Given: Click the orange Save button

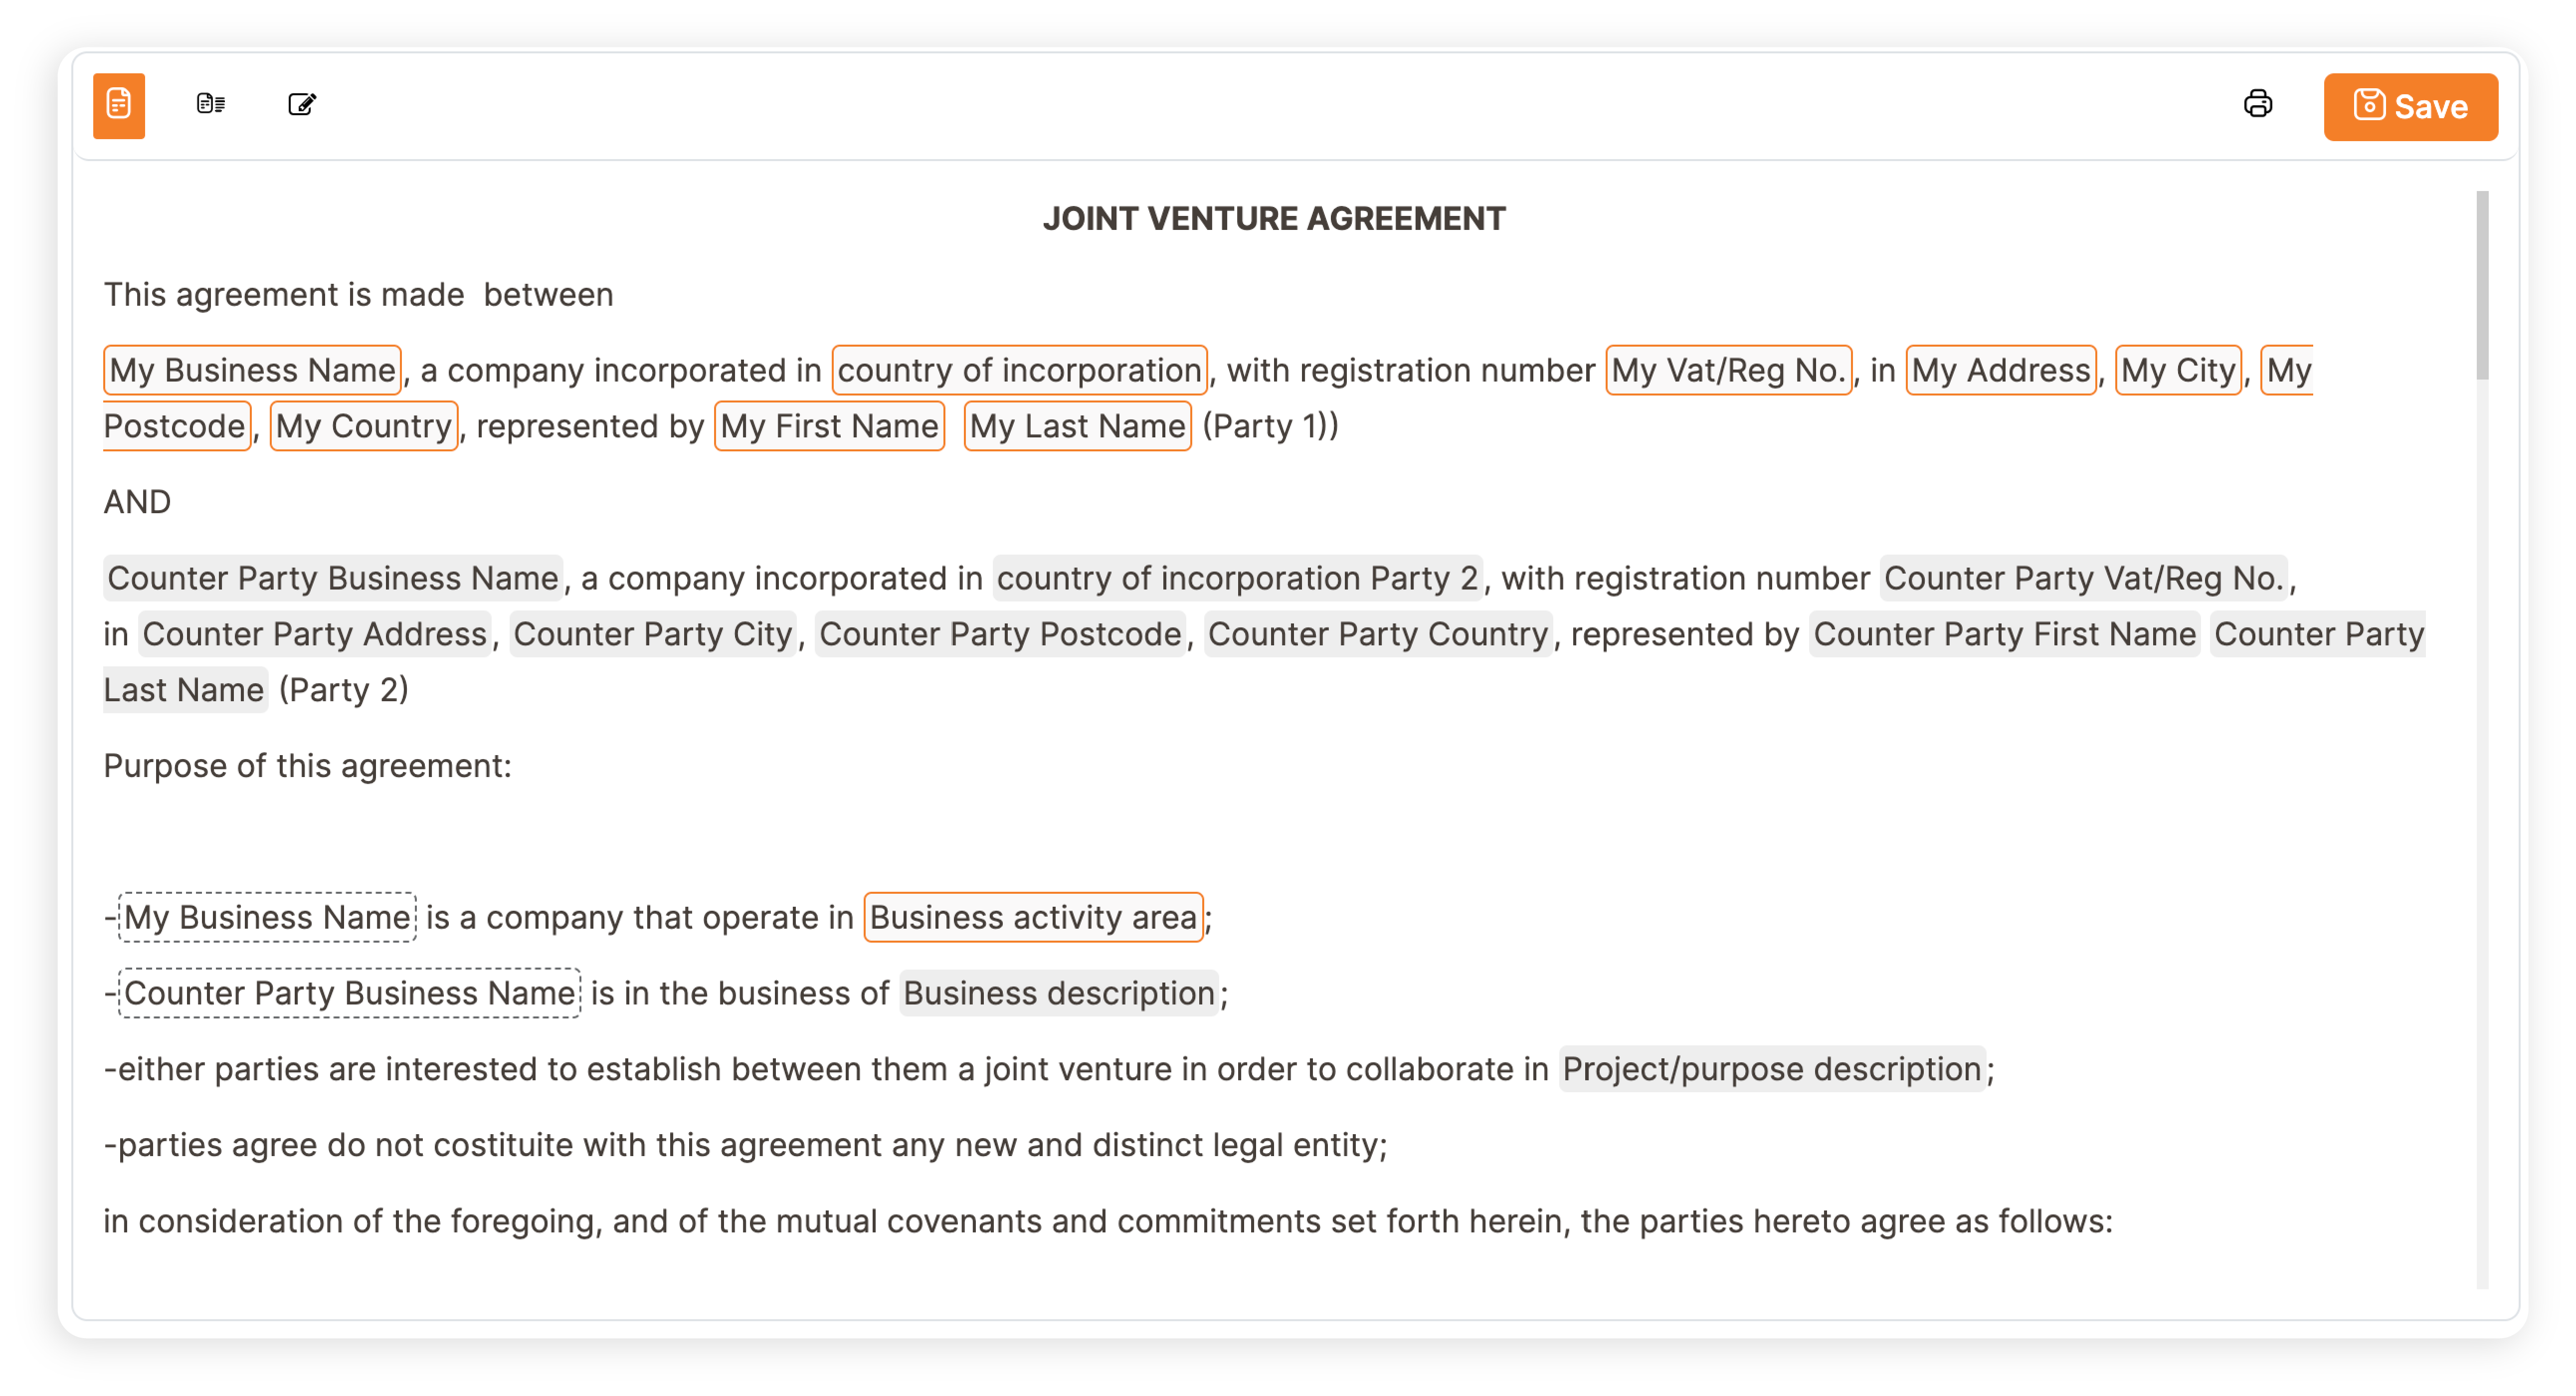Looking at the screenshot, I should pyautogui.click(x=2410, y=106).
